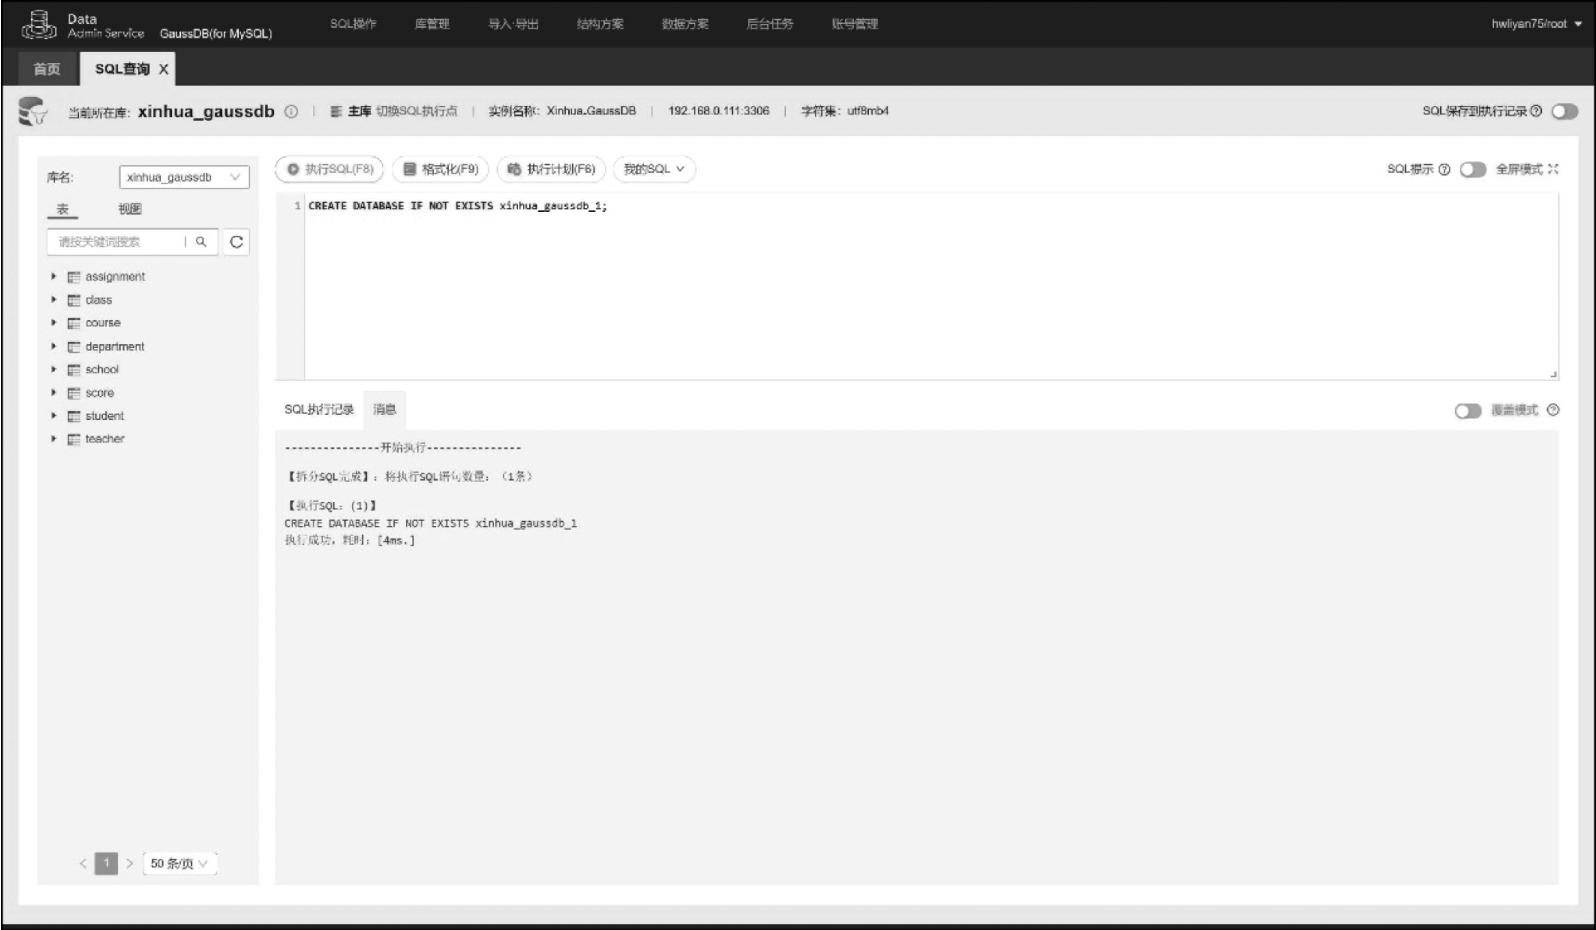
Task: Click the help icon beside 覆盖模式
Action: [1553, 410]
